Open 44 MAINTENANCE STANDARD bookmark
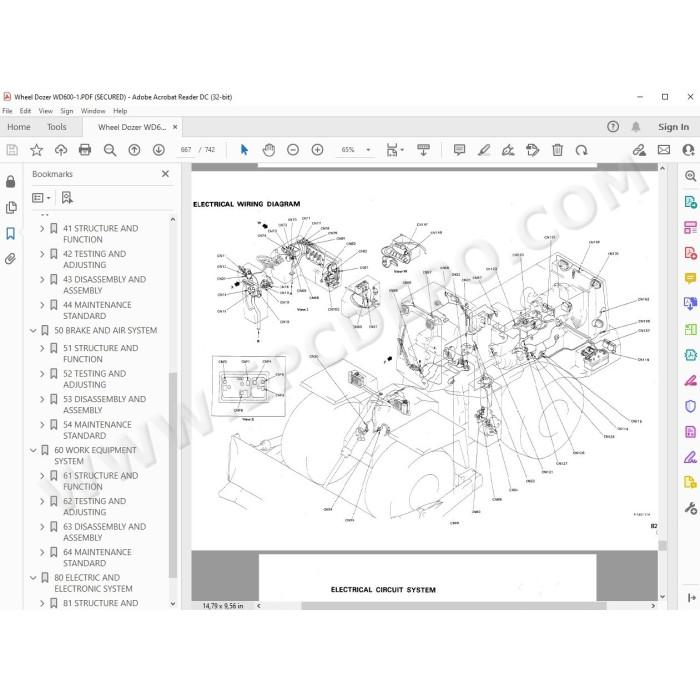The height and width of the screenshot is (700, 700). pyautogui.click(x=97, y=310)
